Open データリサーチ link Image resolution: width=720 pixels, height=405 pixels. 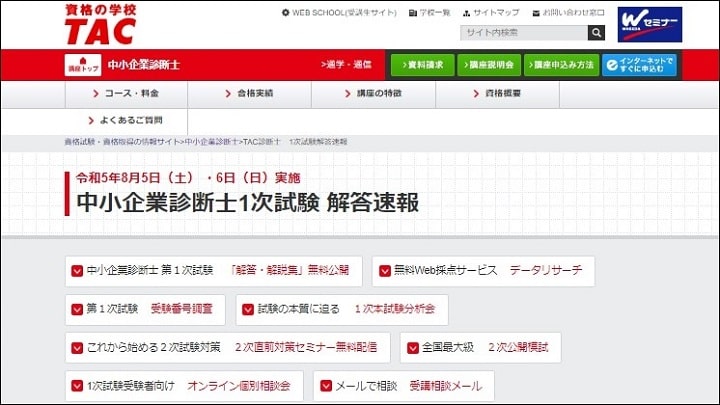tap(546, 270)
